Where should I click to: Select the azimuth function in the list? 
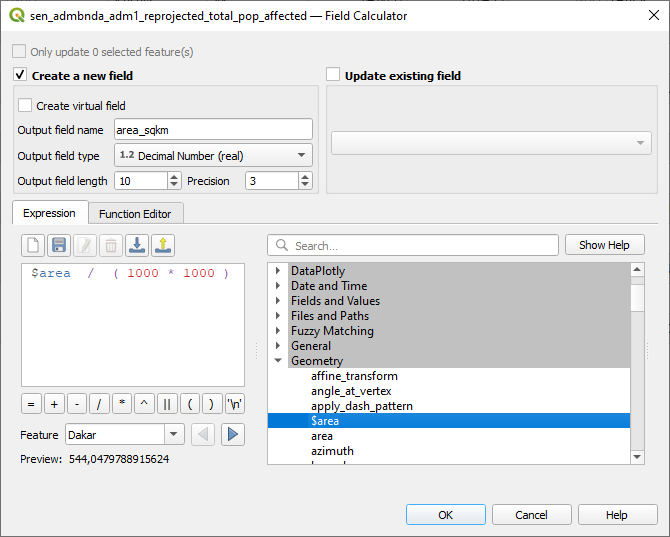point(332,451)
